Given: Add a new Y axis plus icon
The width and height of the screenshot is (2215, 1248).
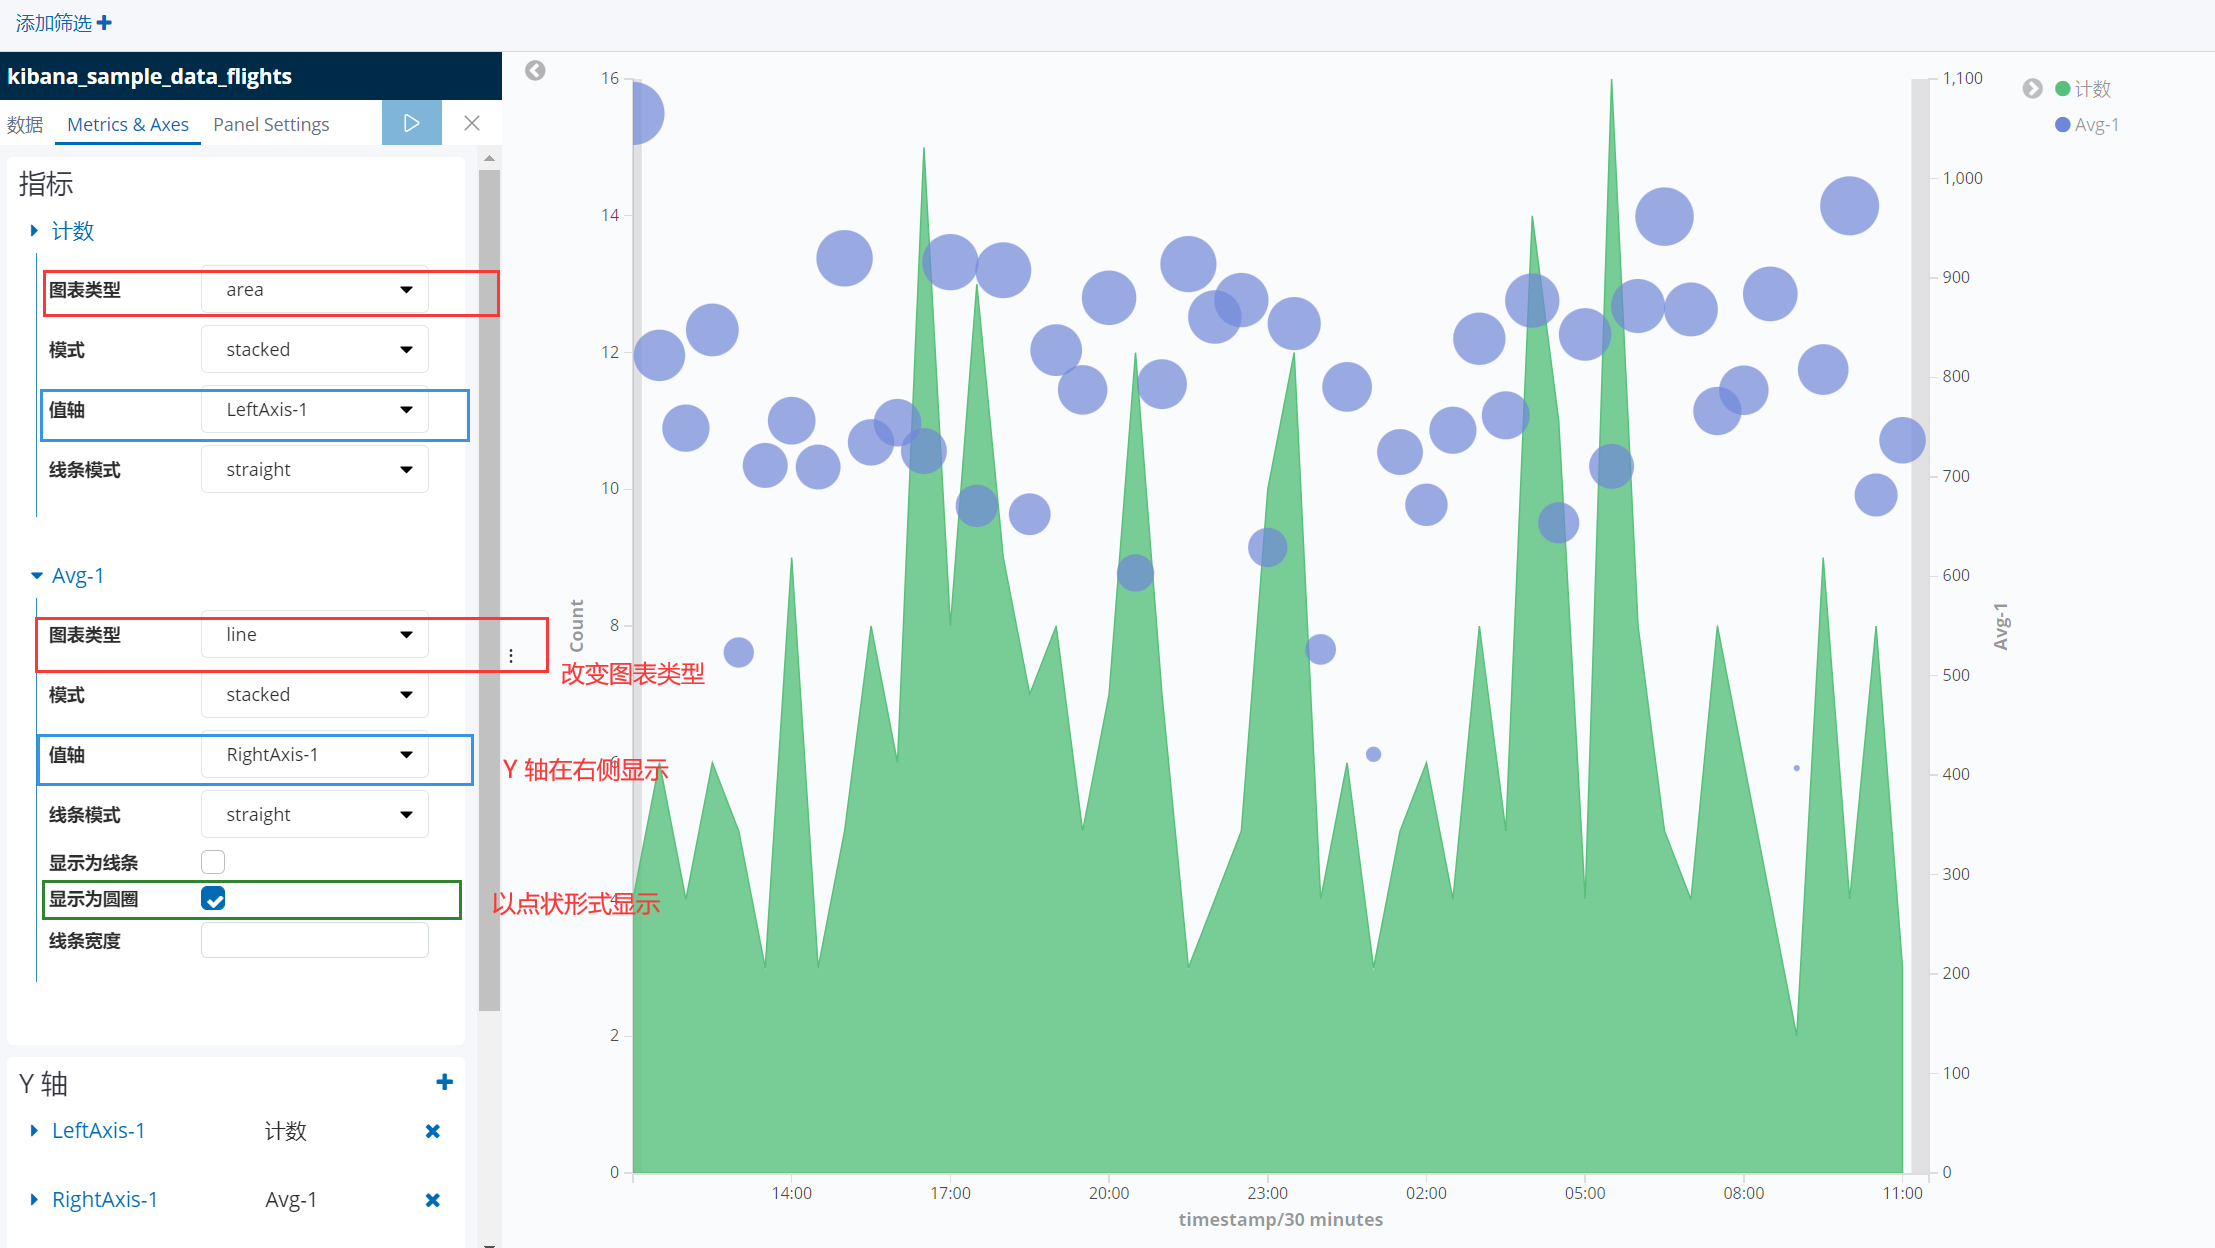Looking at the screenshot, I should [x=445, y=1082].
